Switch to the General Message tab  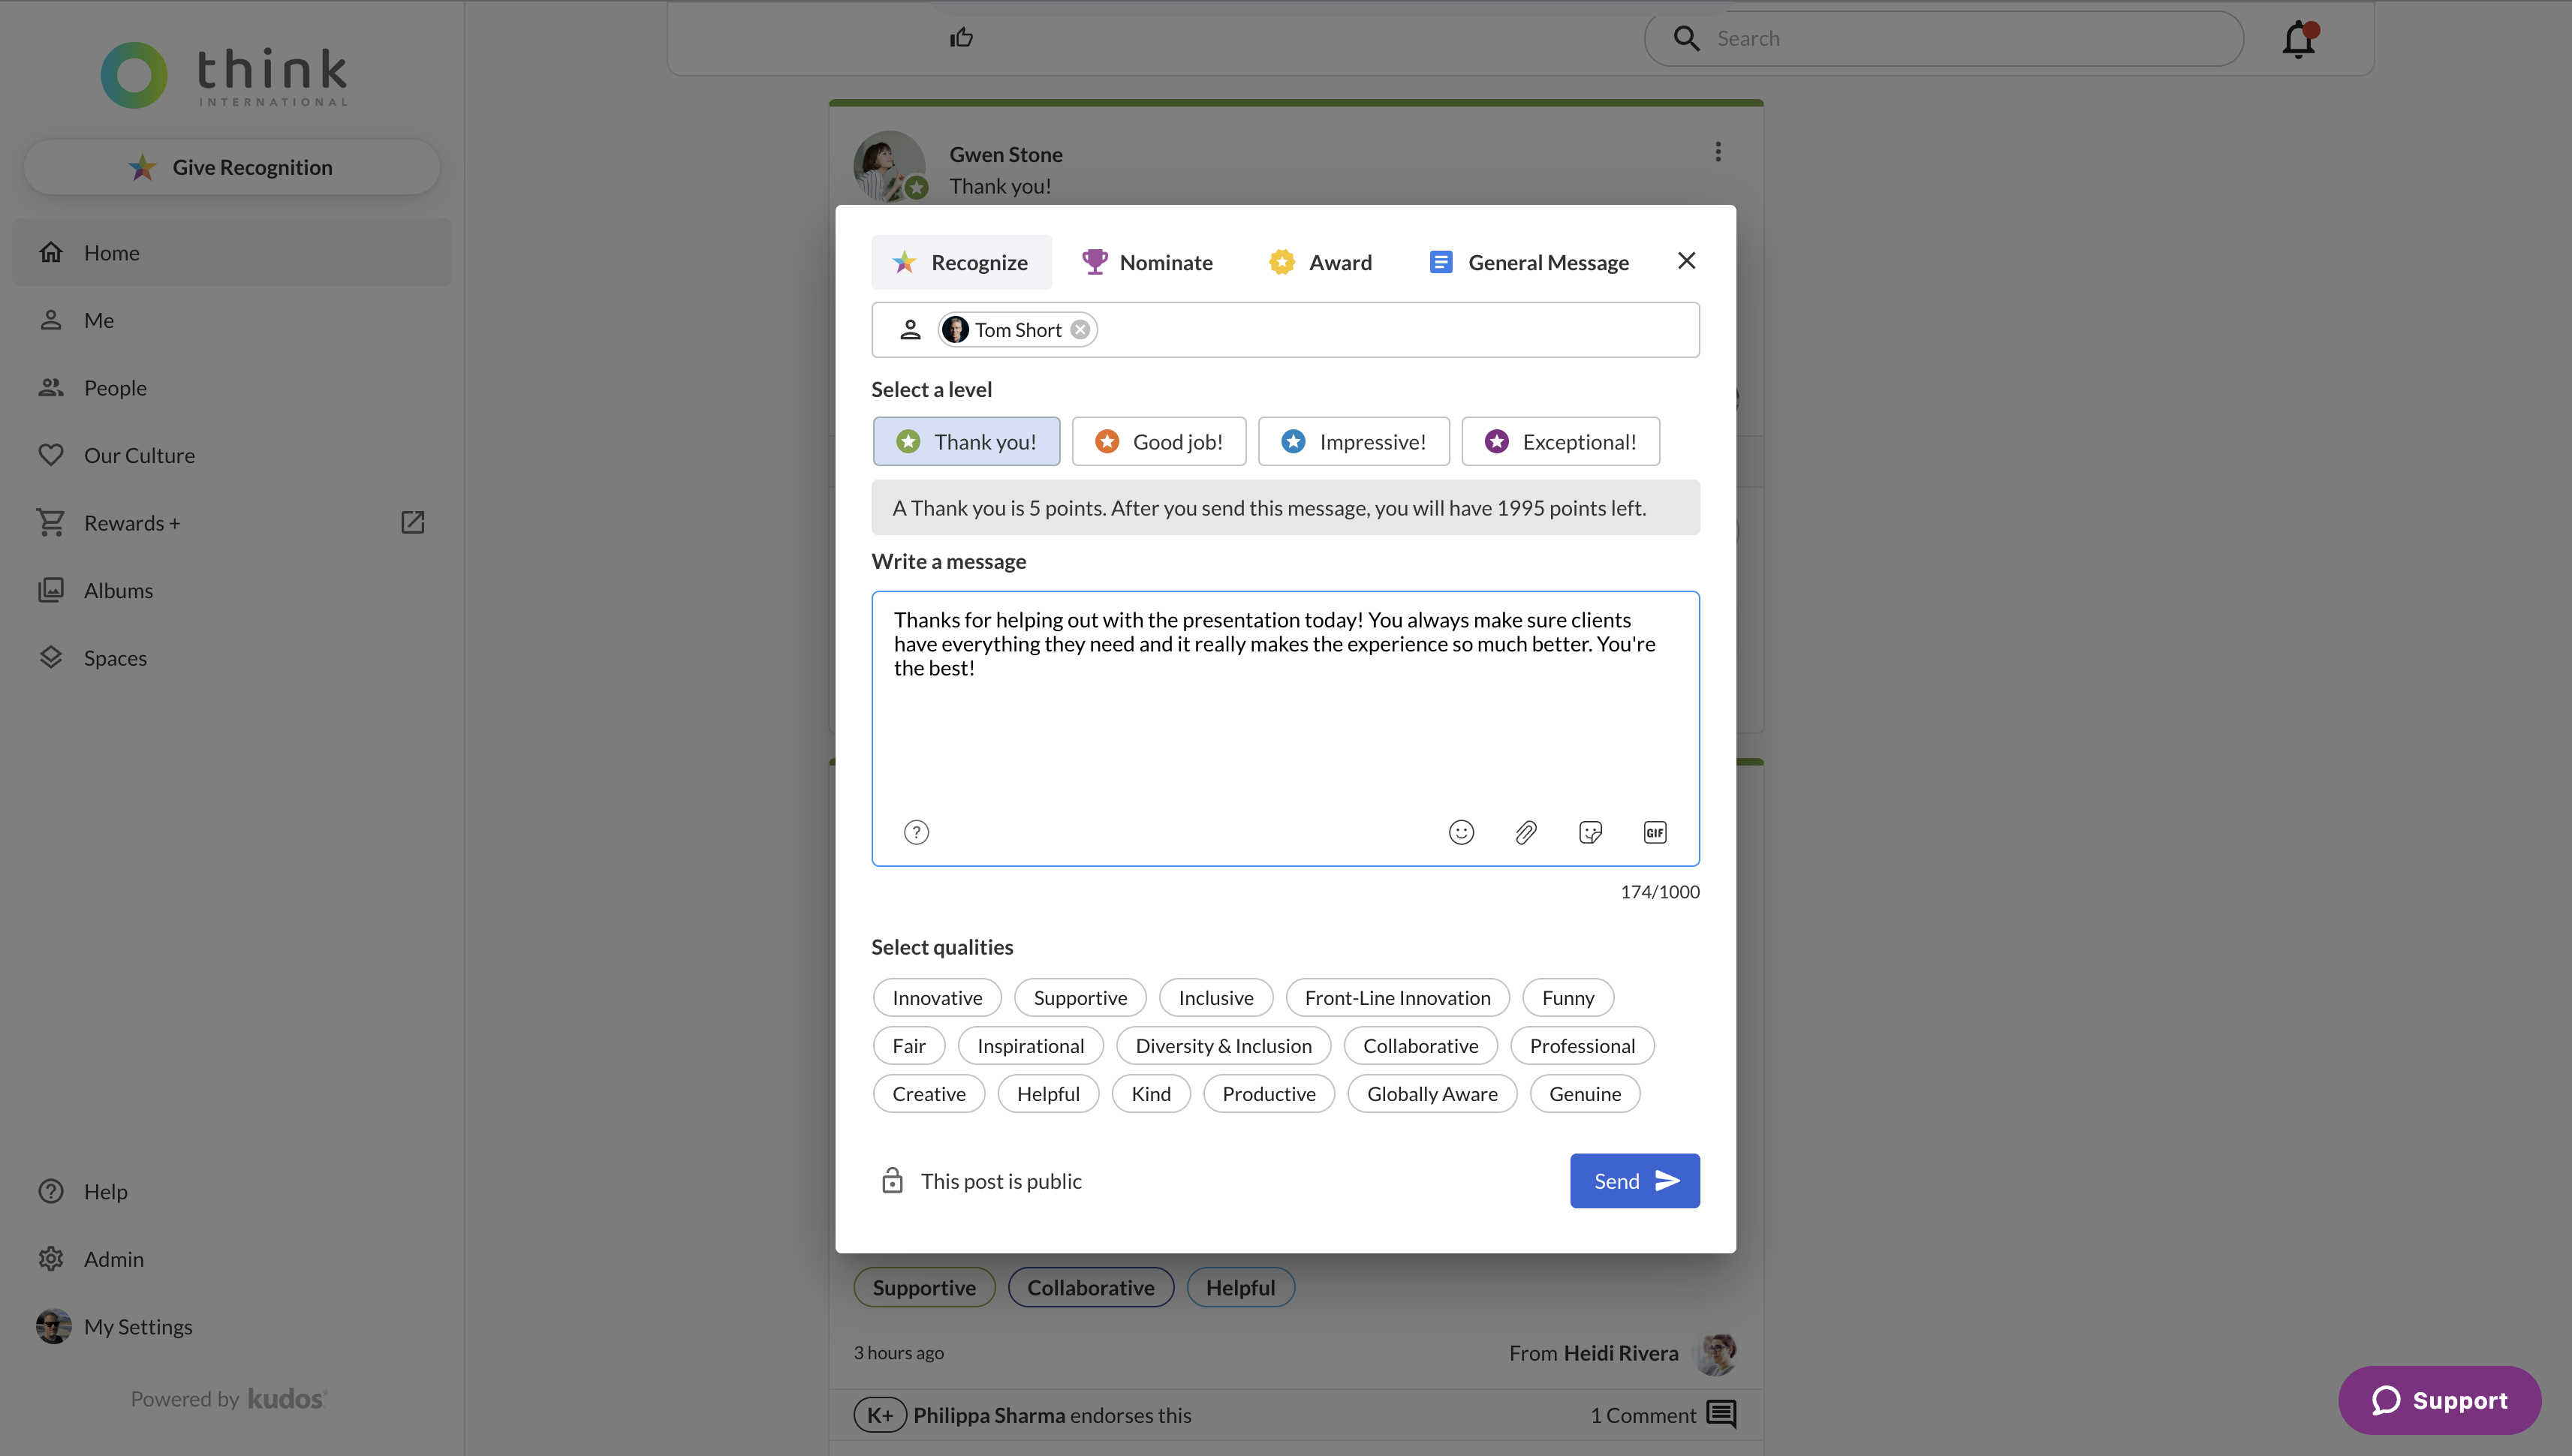coord(1529,263)
